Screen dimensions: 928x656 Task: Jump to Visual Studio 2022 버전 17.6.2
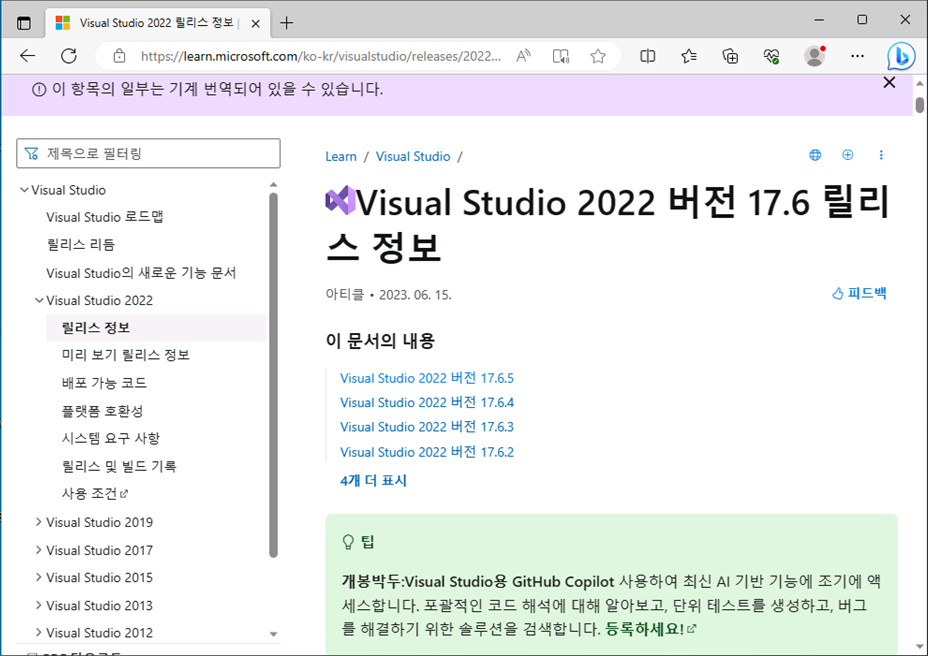click(x=427, y=452)
